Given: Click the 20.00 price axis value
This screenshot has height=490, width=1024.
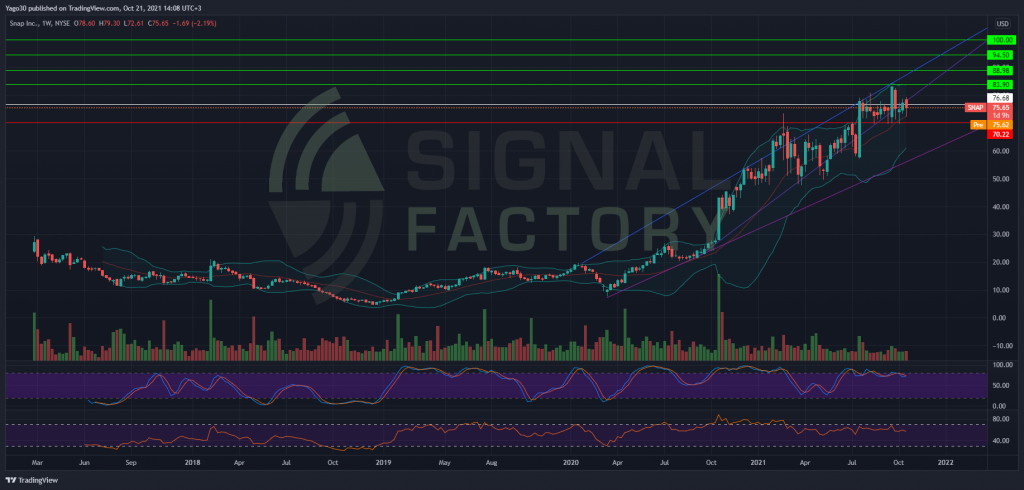Looking at the screenshot, I should (x=1002, y=262).
